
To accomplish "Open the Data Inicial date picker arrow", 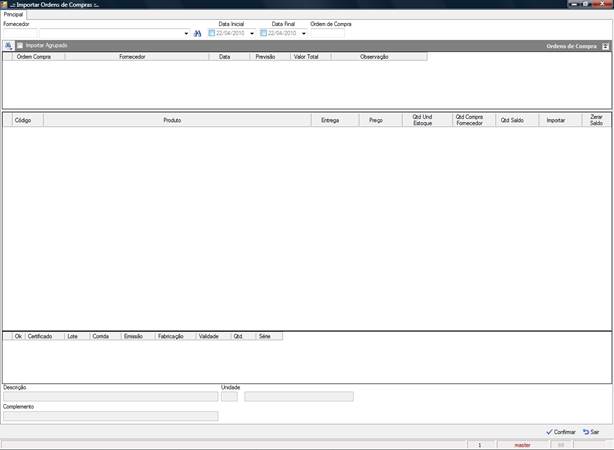I will click(x=252, y=34).
